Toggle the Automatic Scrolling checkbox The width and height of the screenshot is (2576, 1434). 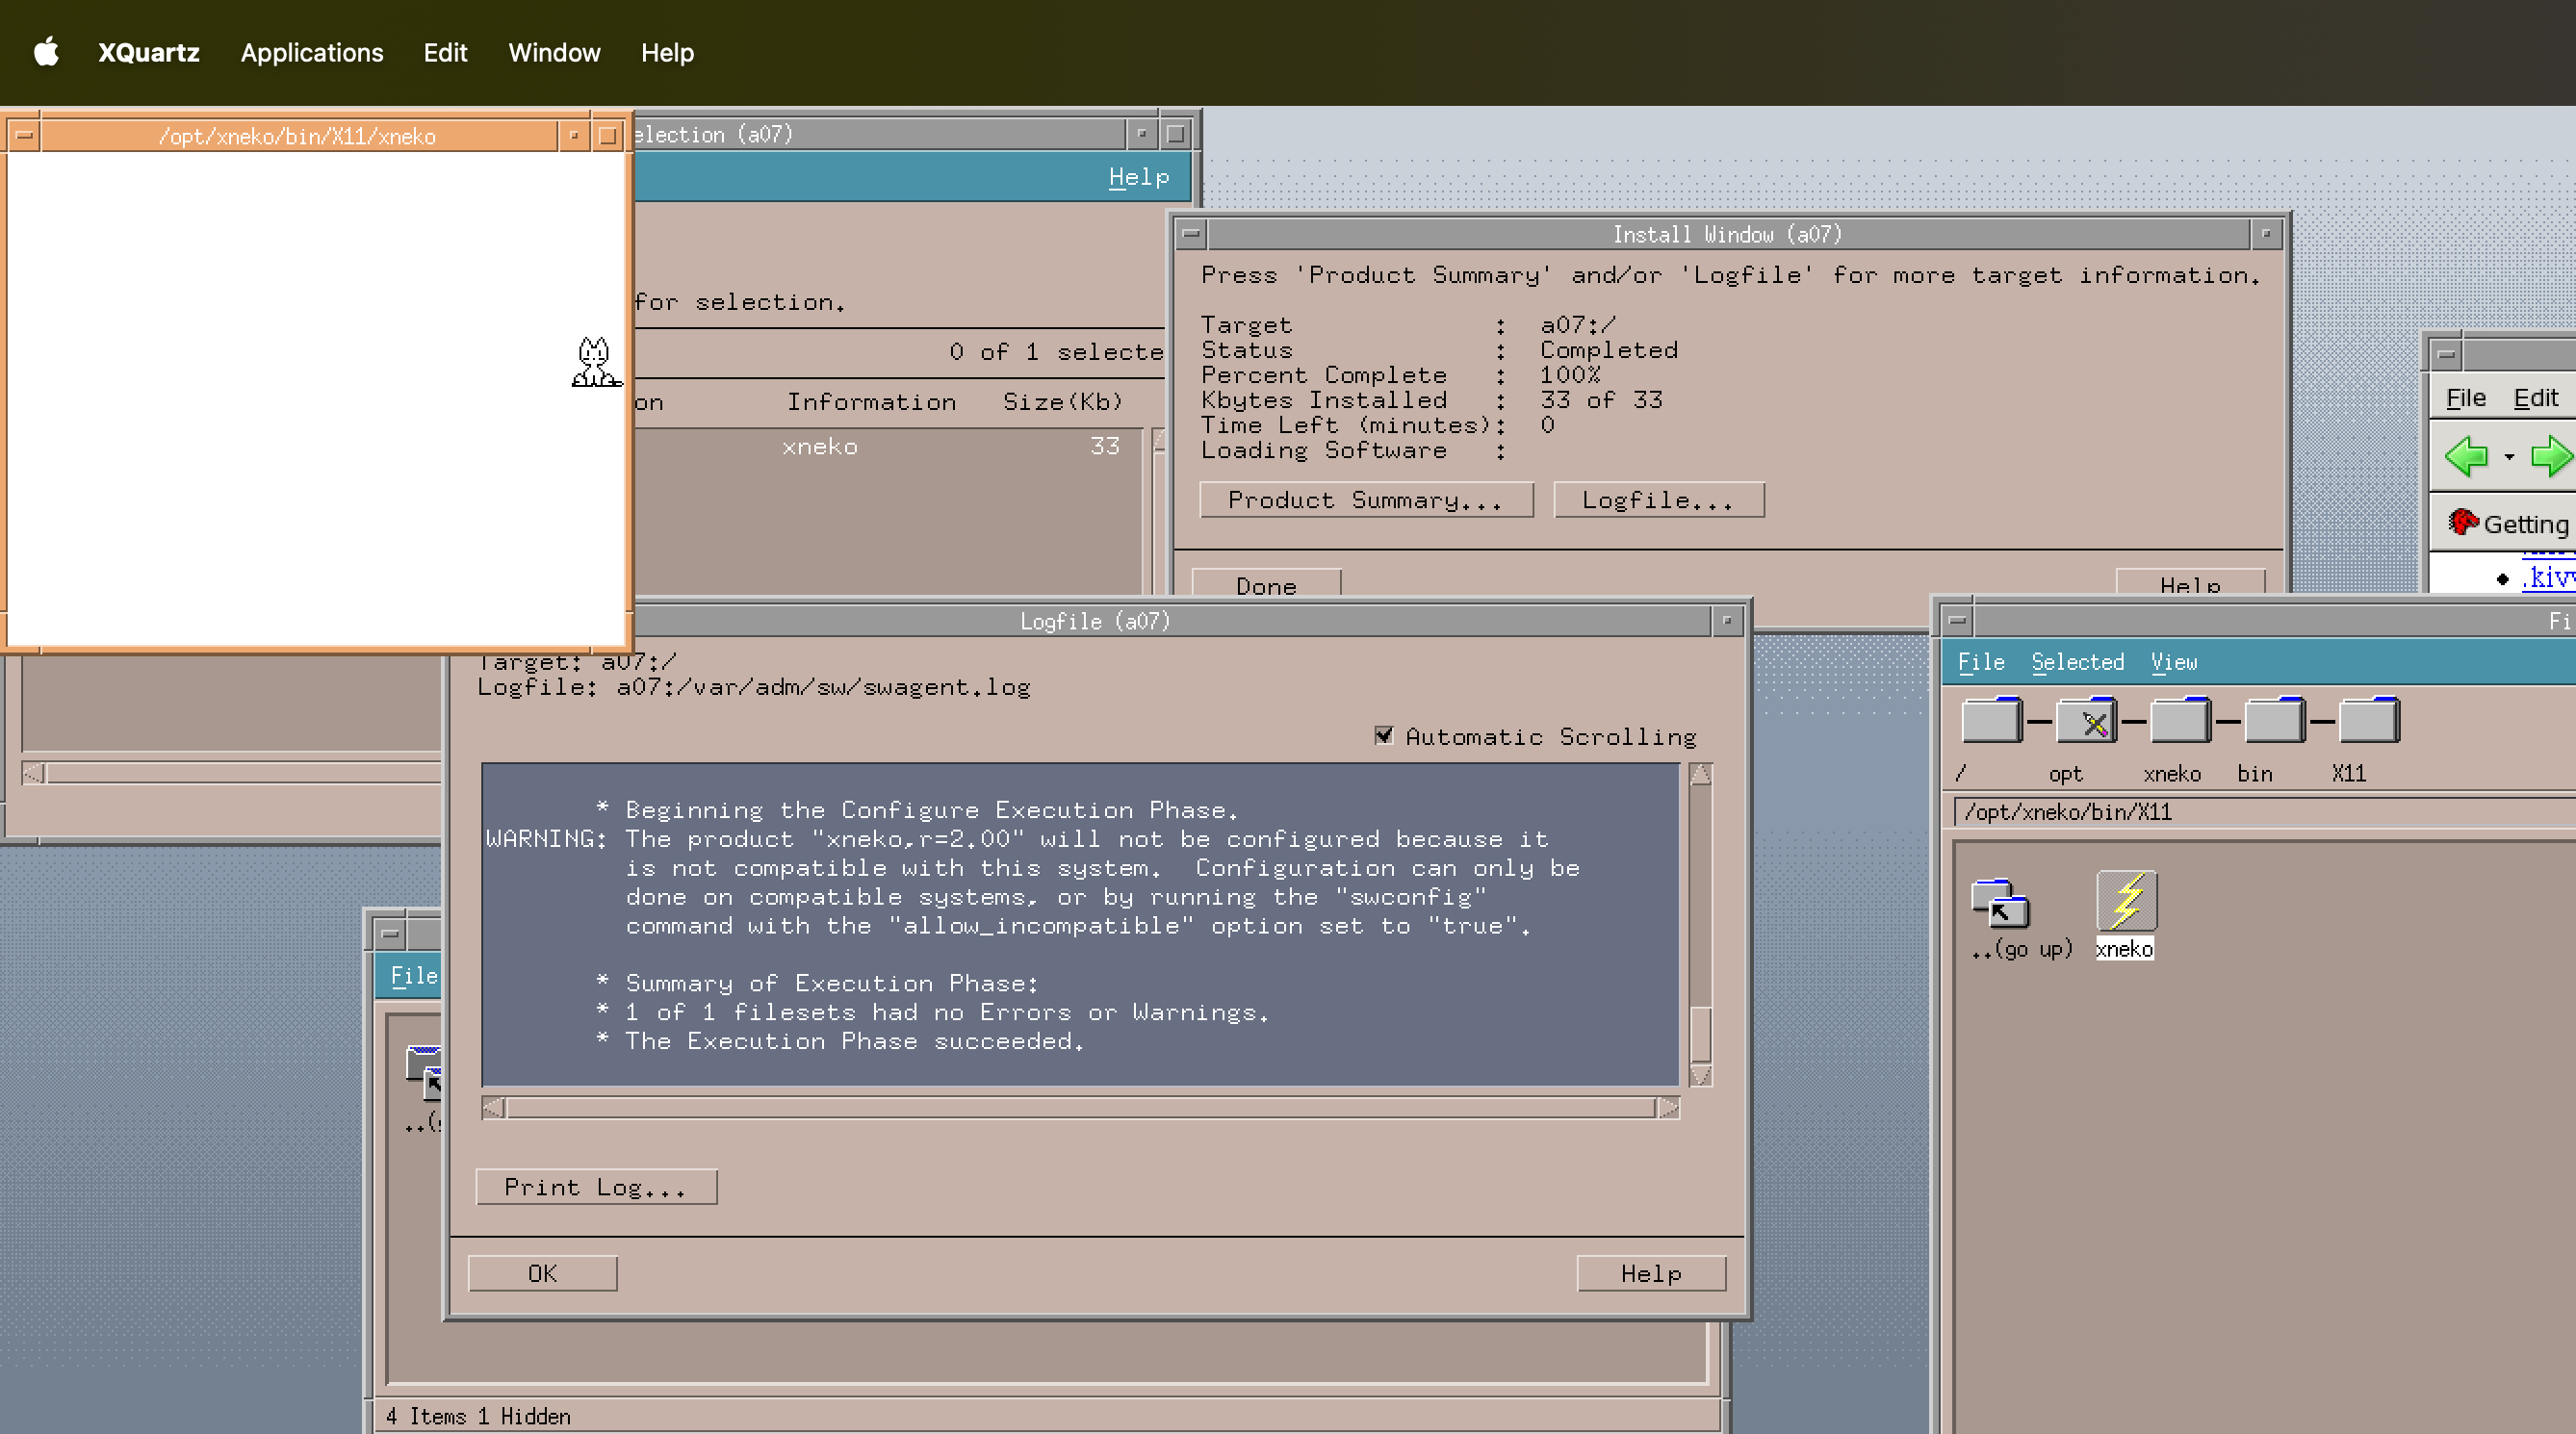click(1384, 736)
